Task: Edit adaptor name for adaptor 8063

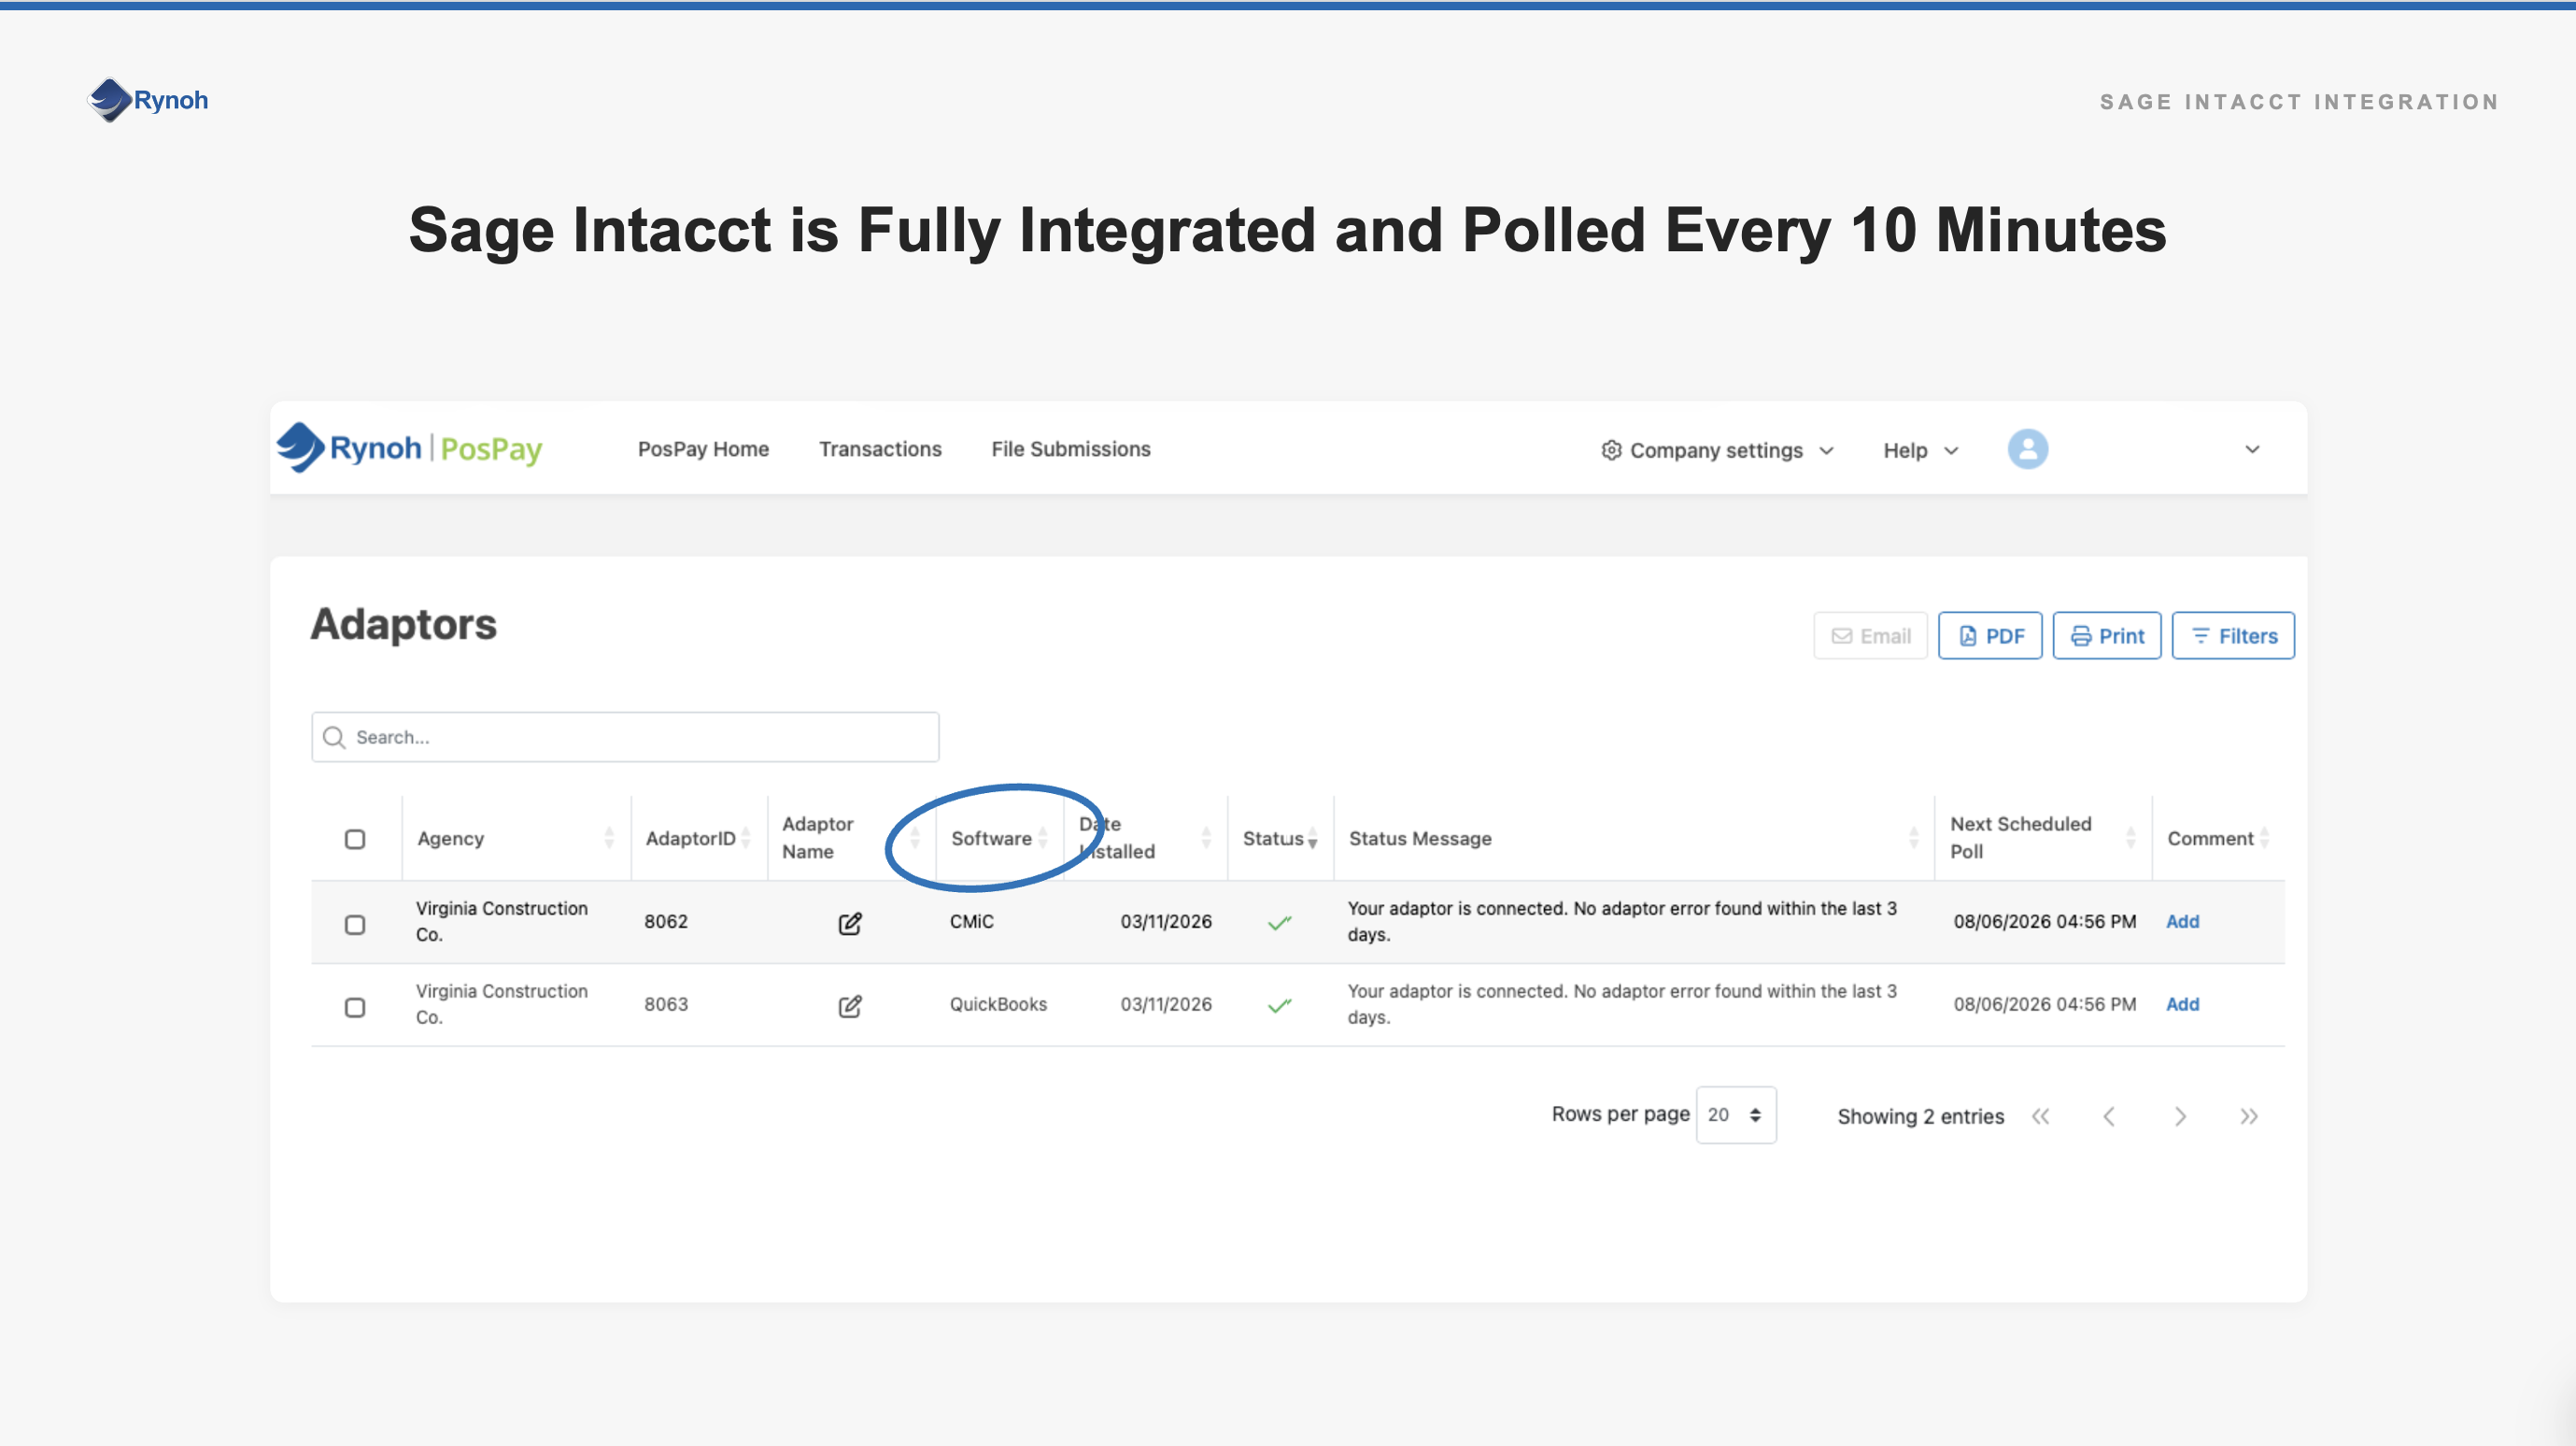Action: [849, 1006]
